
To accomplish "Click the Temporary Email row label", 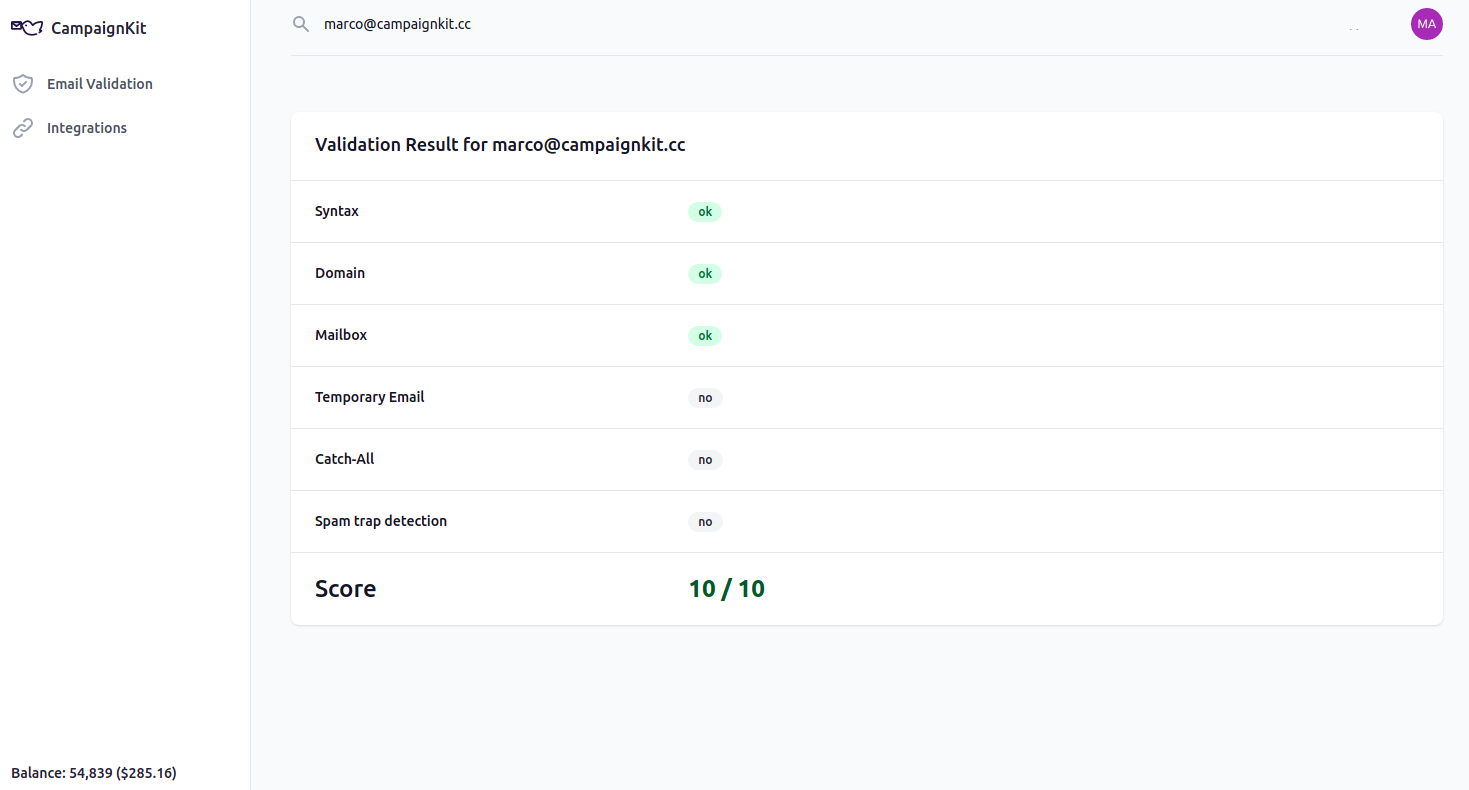I will coord(370,397).
